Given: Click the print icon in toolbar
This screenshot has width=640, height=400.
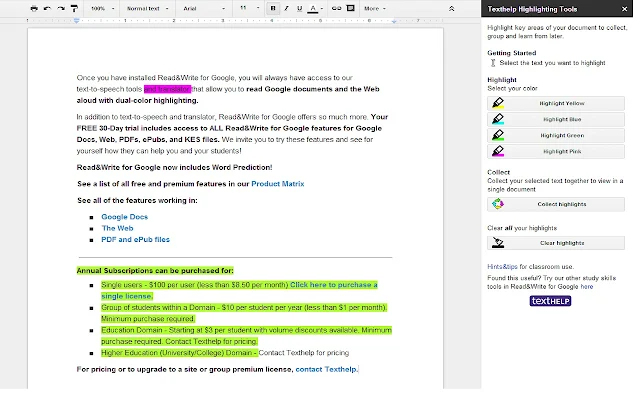Looking at the screenshot, I should pyautogui.click(x=34, y=9).
